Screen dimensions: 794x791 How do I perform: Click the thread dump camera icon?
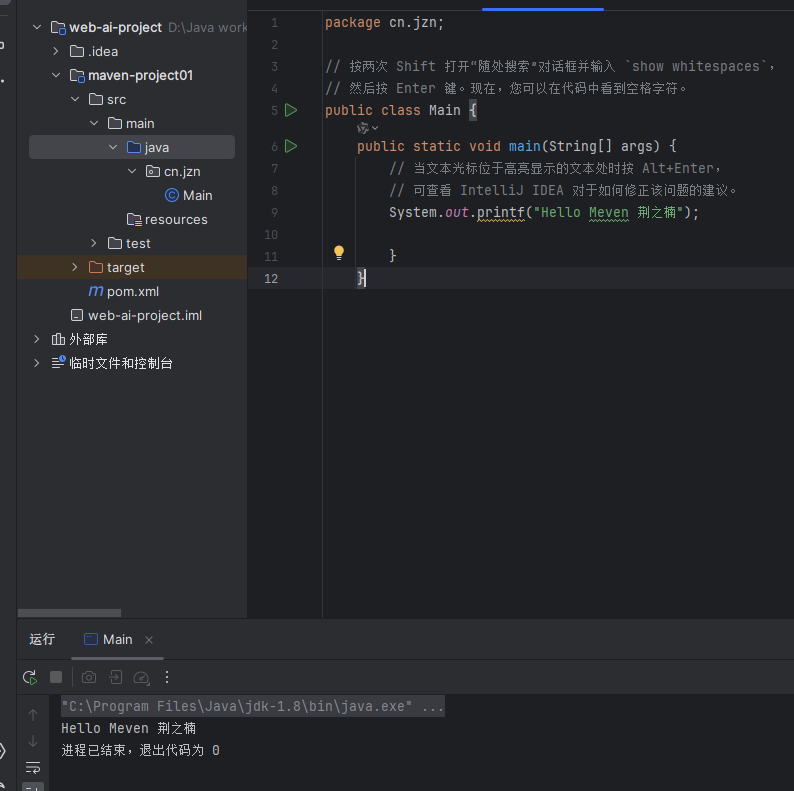point(89,677)
